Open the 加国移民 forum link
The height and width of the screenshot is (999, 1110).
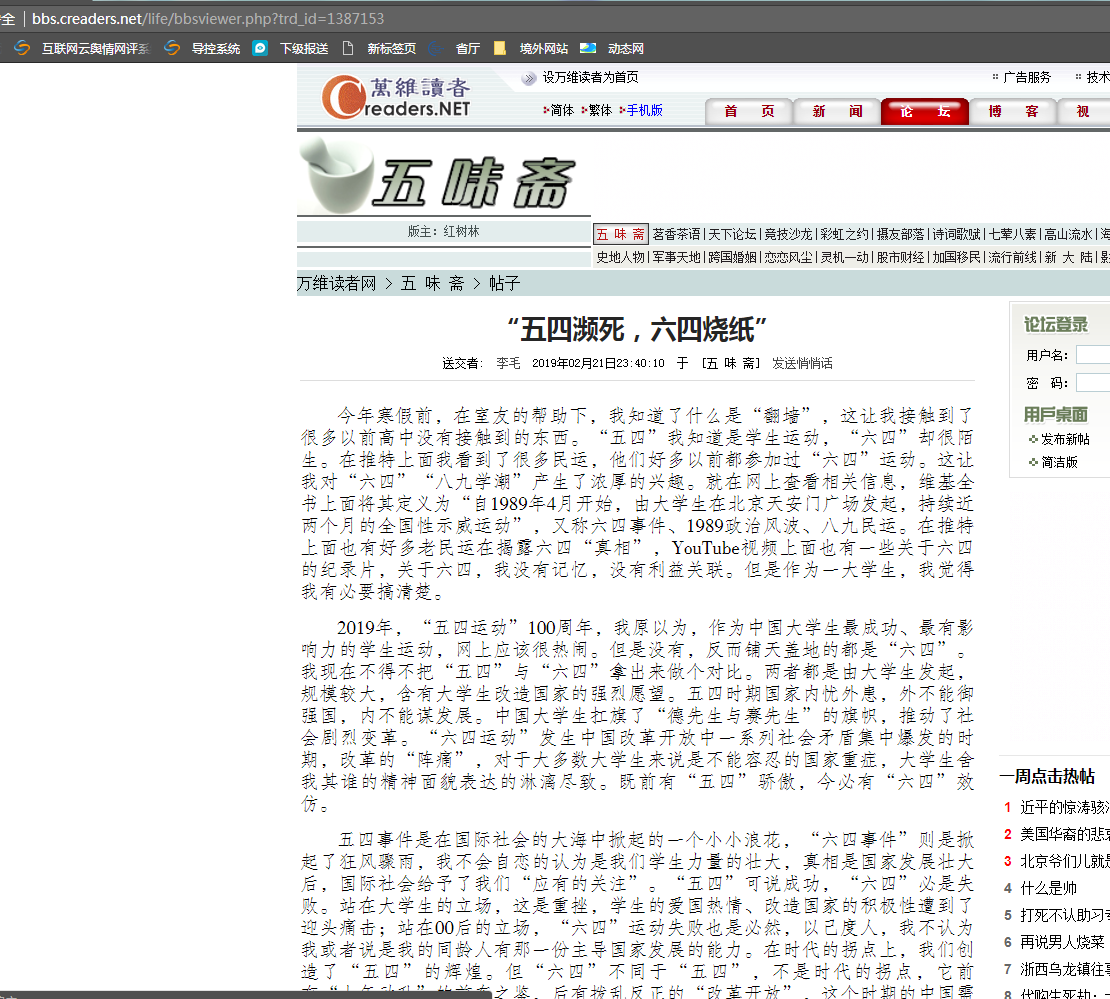click(956, 257)
